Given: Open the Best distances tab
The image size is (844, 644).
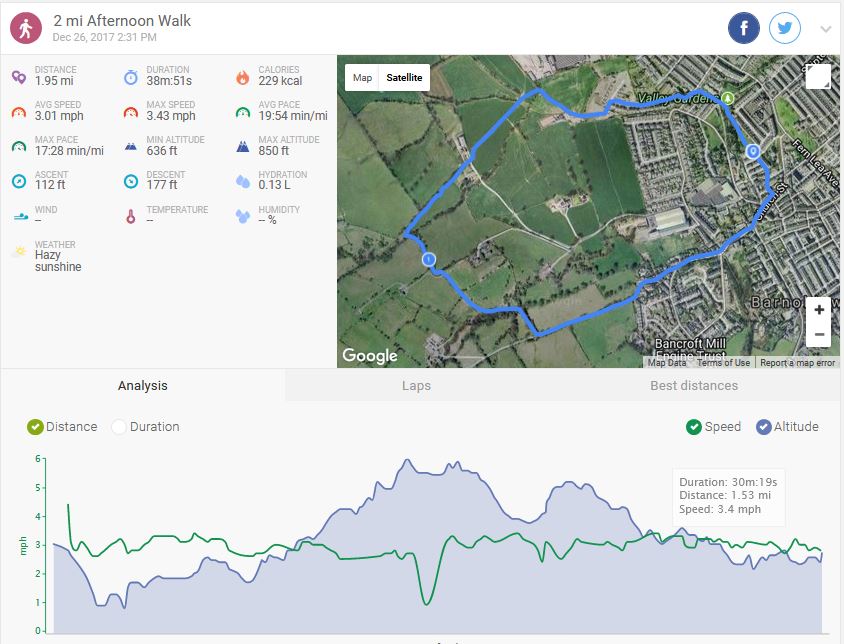Looking at the screenshot, I should click(693, 386).
